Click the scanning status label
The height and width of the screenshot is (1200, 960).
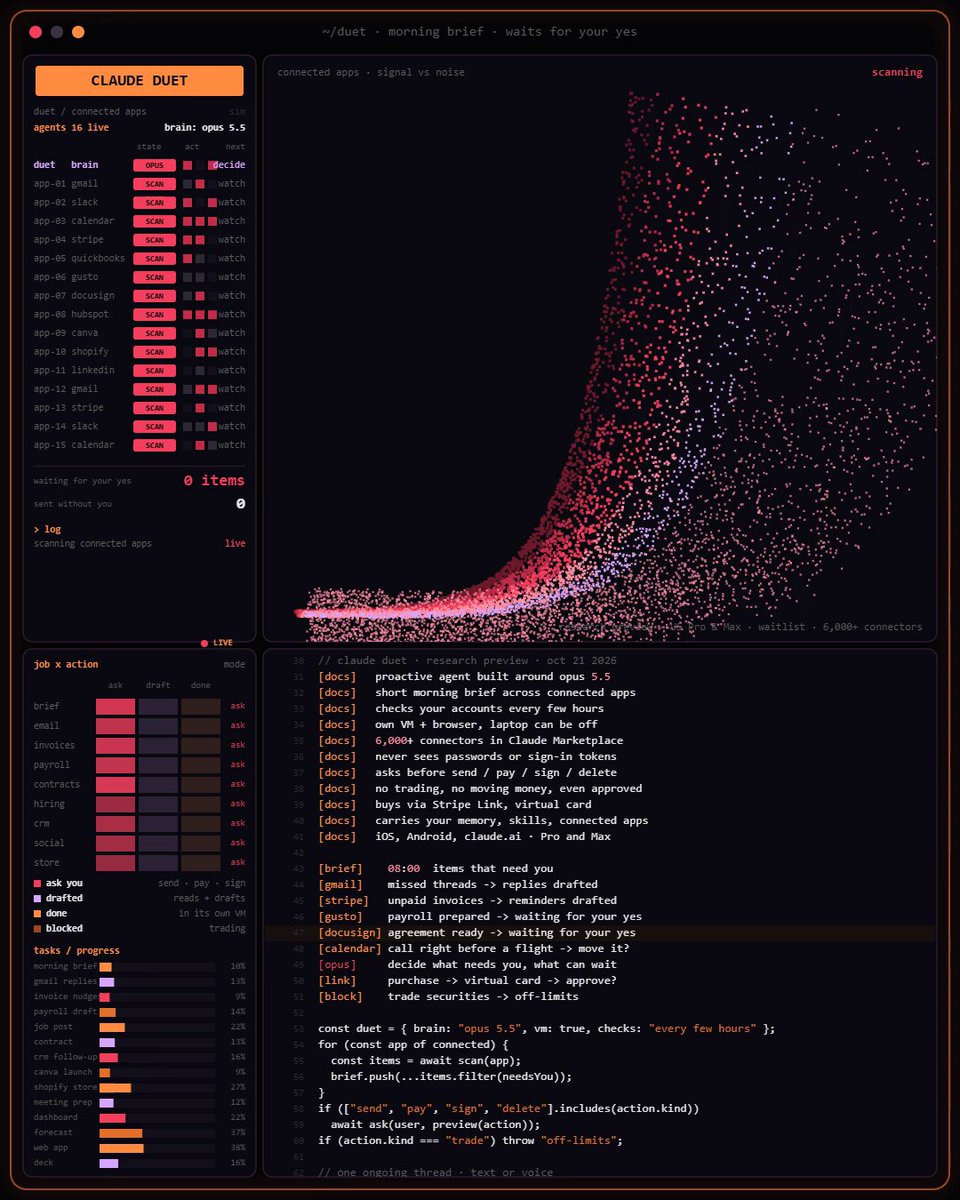(897, 72)
